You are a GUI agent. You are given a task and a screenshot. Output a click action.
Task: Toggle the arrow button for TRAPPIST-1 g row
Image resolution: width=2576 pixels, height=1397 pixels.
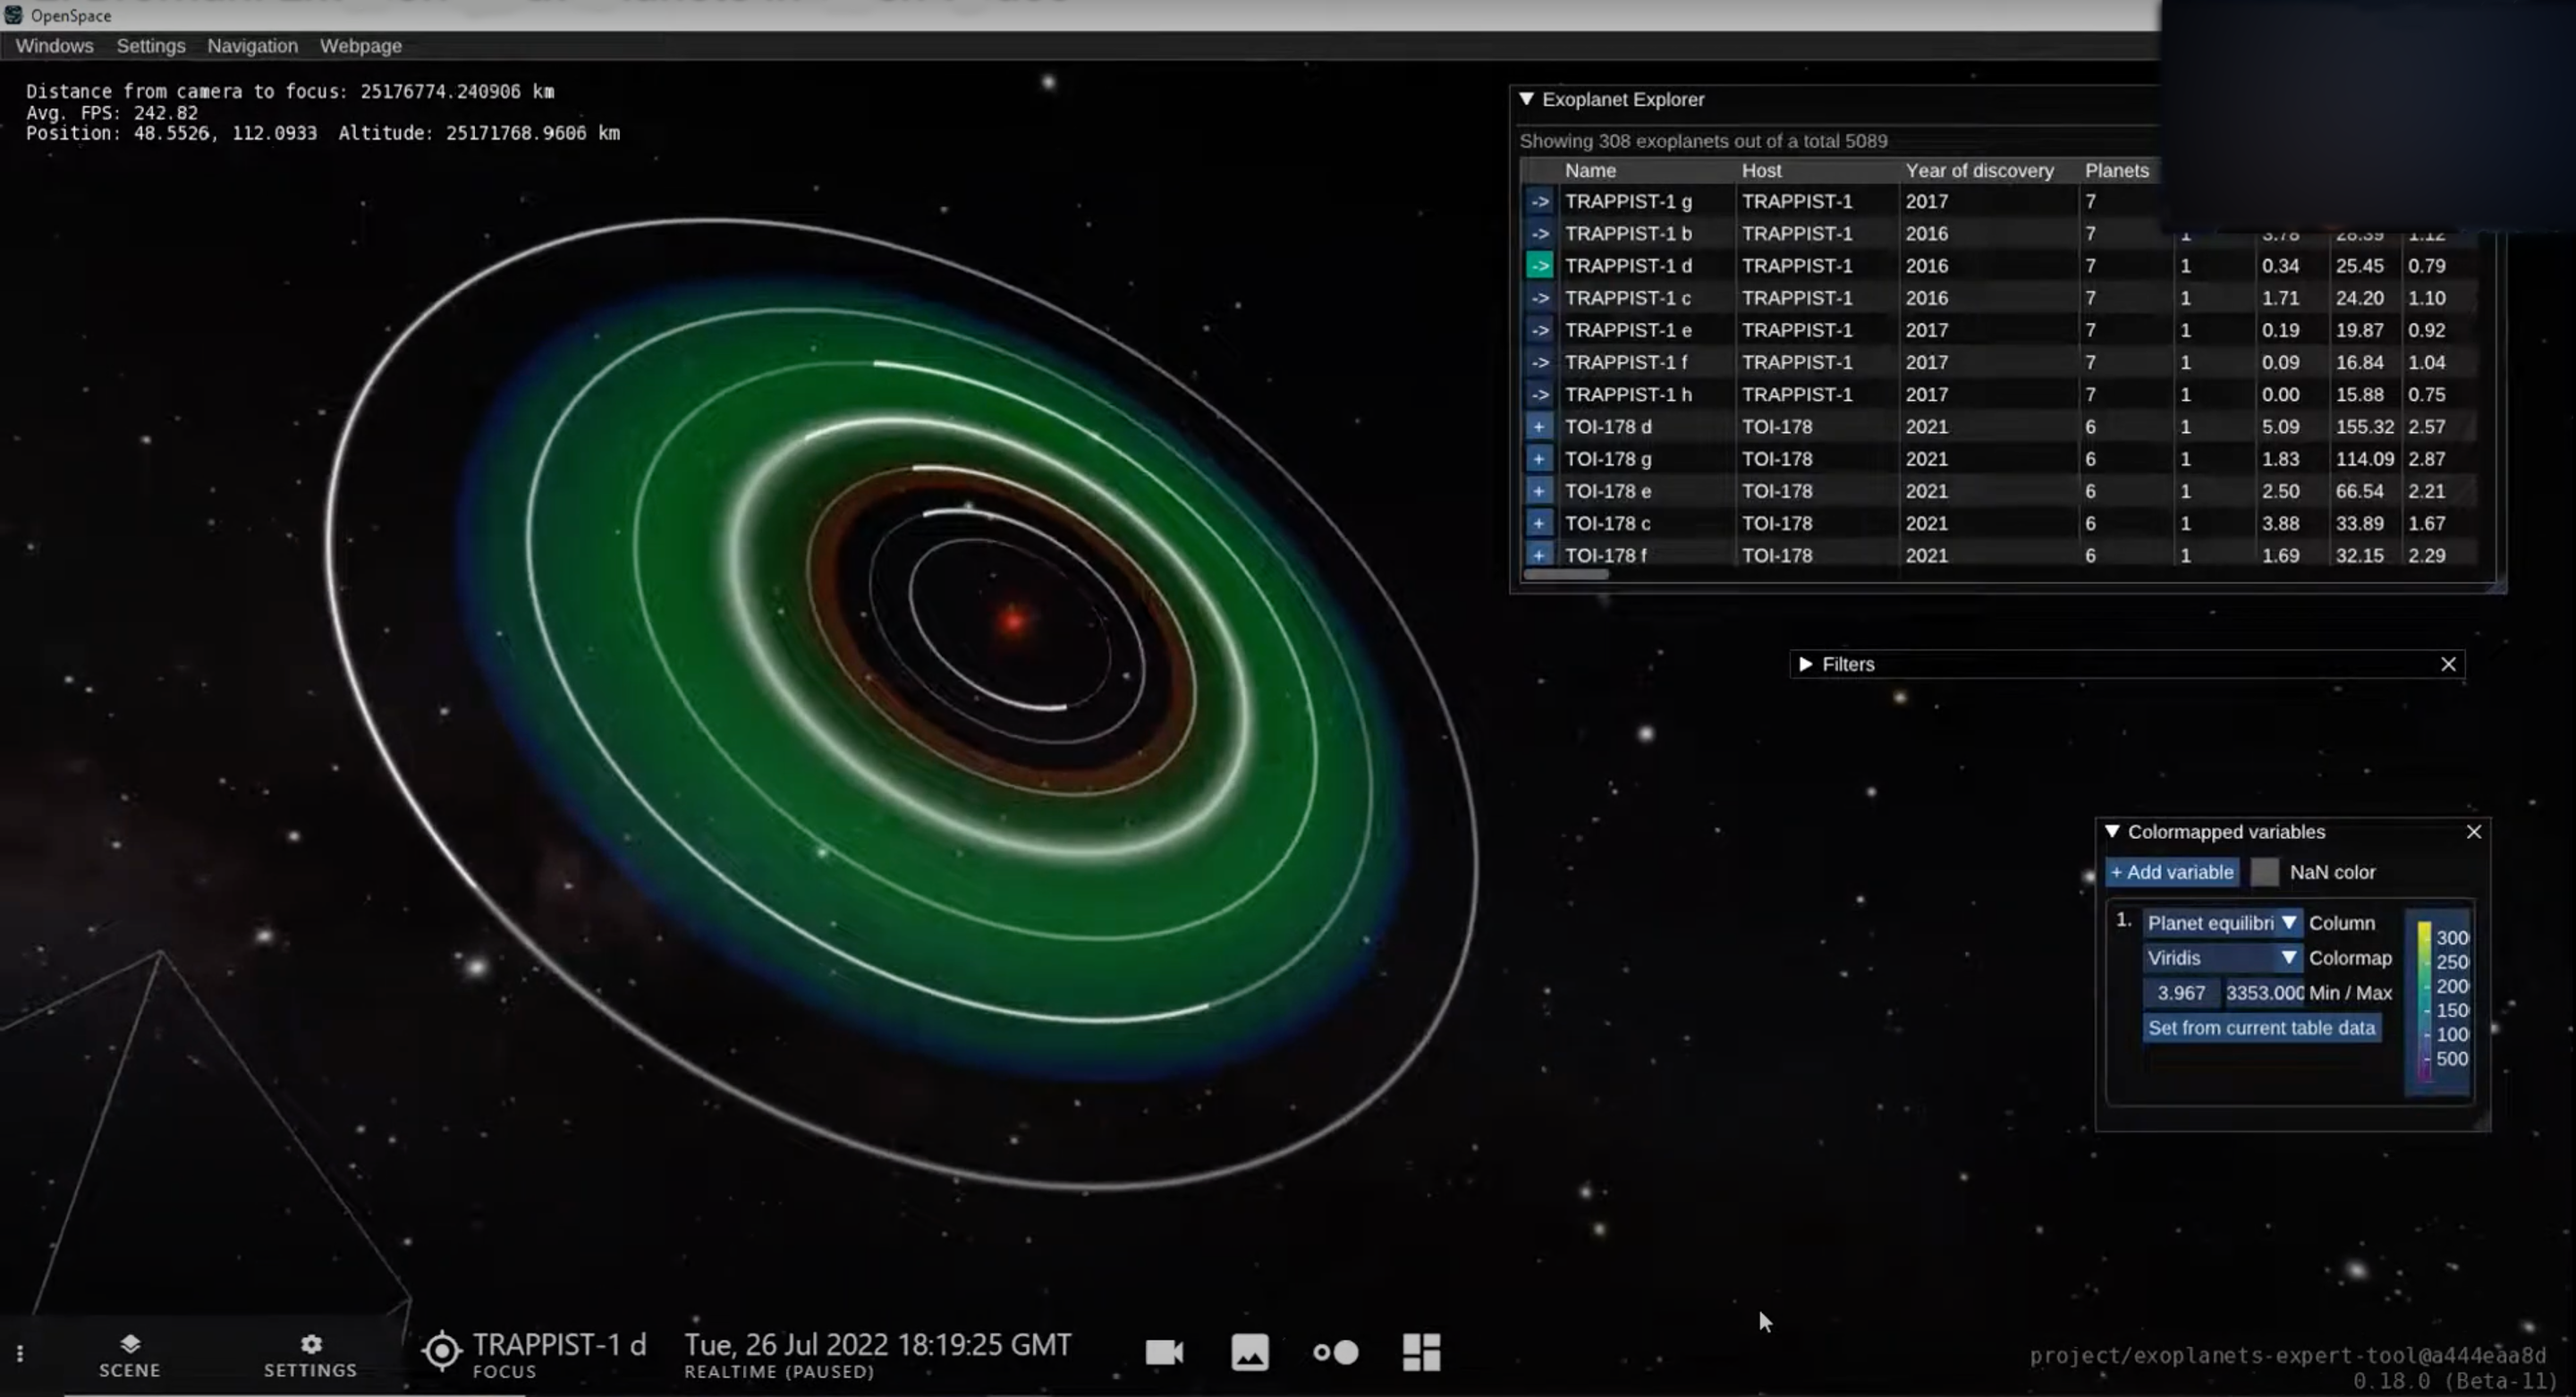(1540, 201)
